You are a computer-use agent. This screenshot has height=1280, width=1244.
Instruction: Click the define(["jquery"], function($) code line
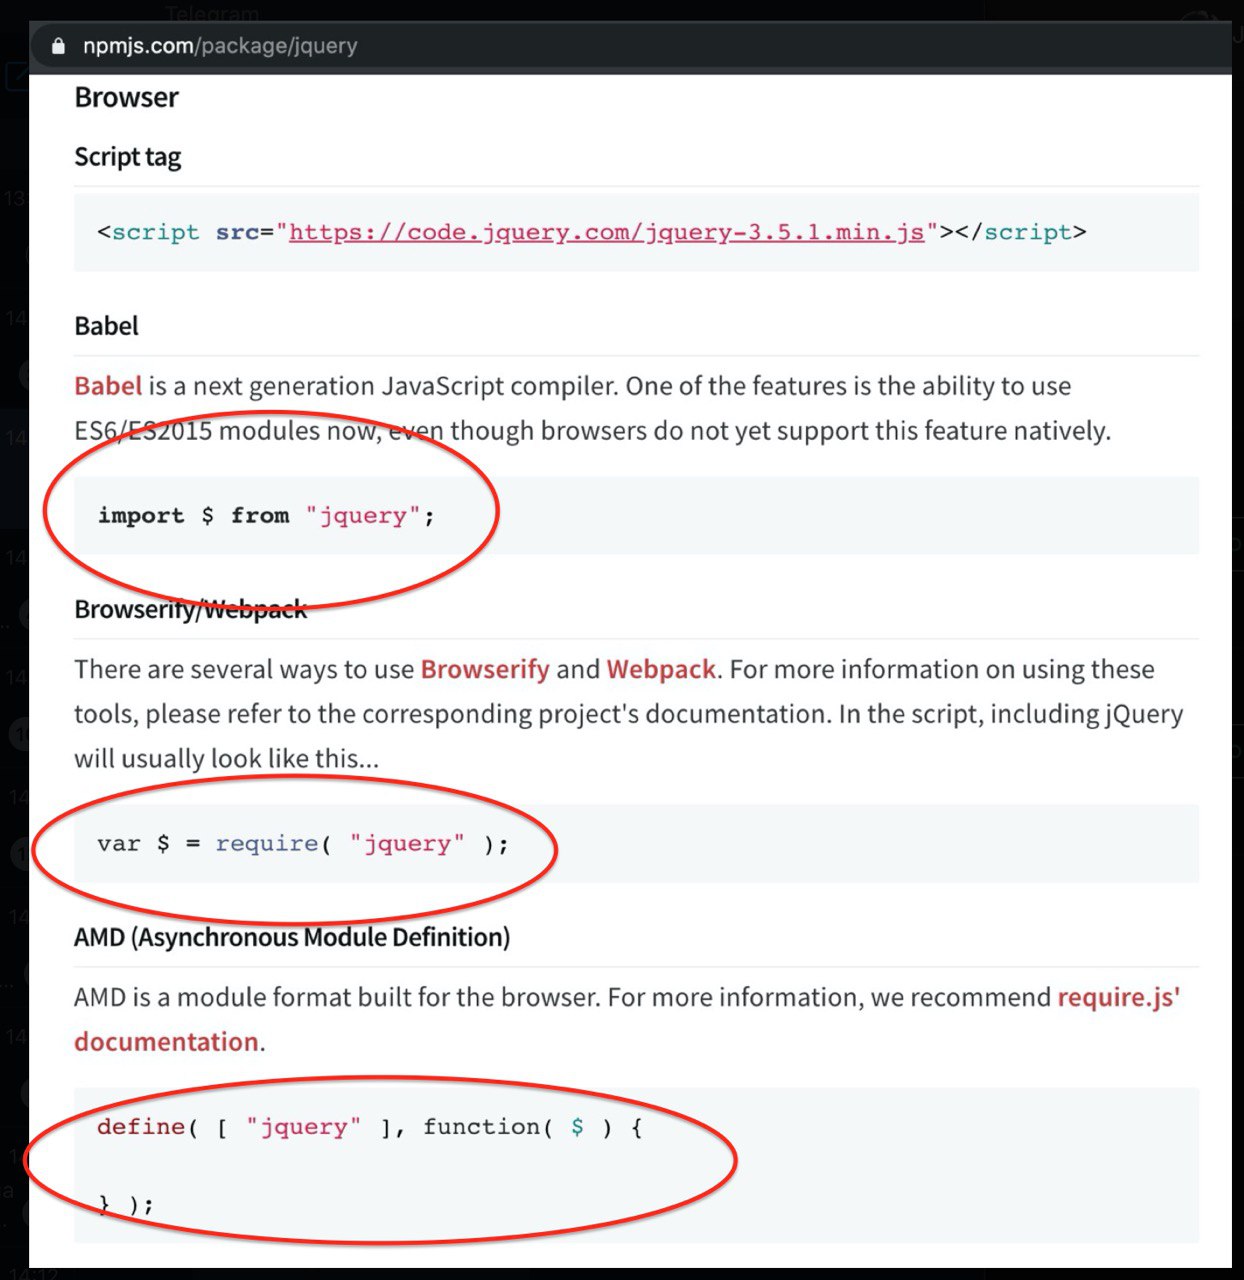pos(369,1127)
